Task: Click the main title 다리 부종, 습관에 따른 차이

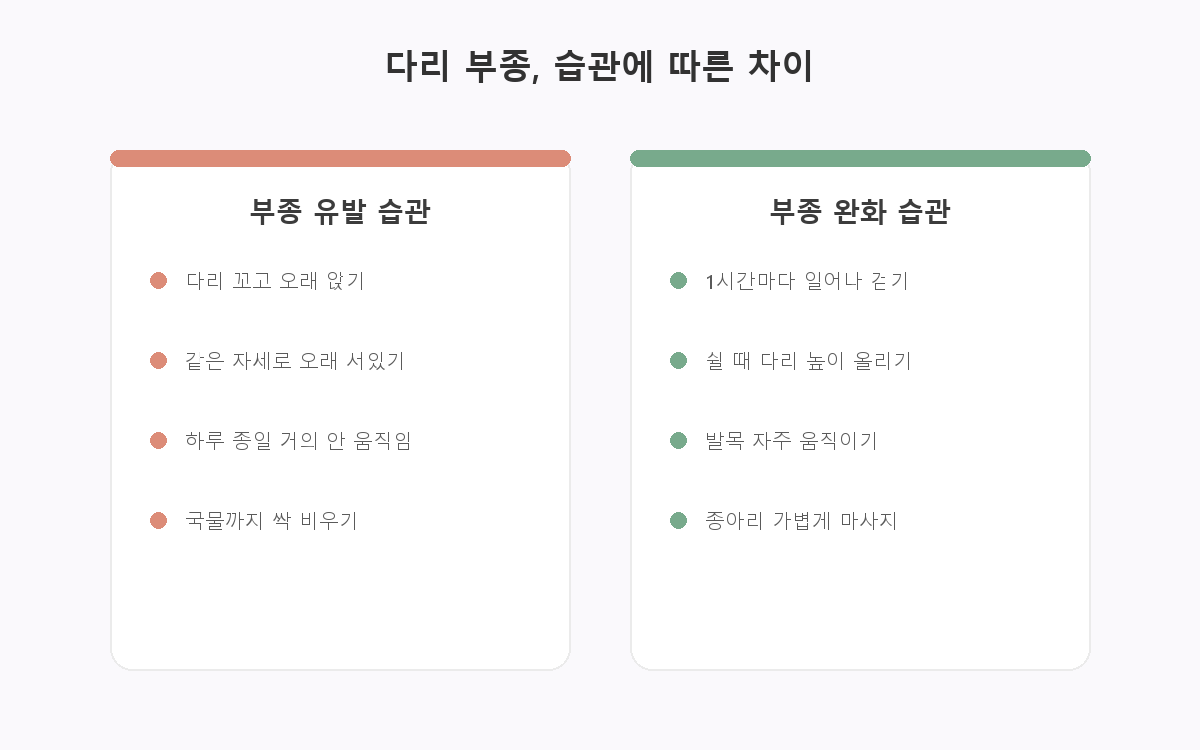Action: (600, 67)
